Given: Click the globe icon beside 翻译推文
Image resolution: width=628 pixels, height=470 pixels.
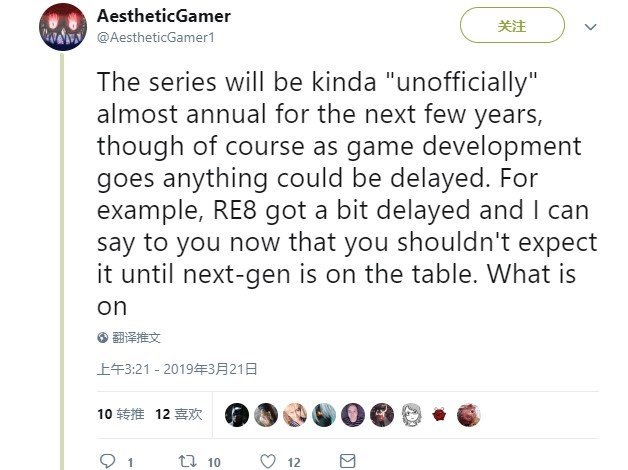Looking at the screenshot, I should coord(103,337).
